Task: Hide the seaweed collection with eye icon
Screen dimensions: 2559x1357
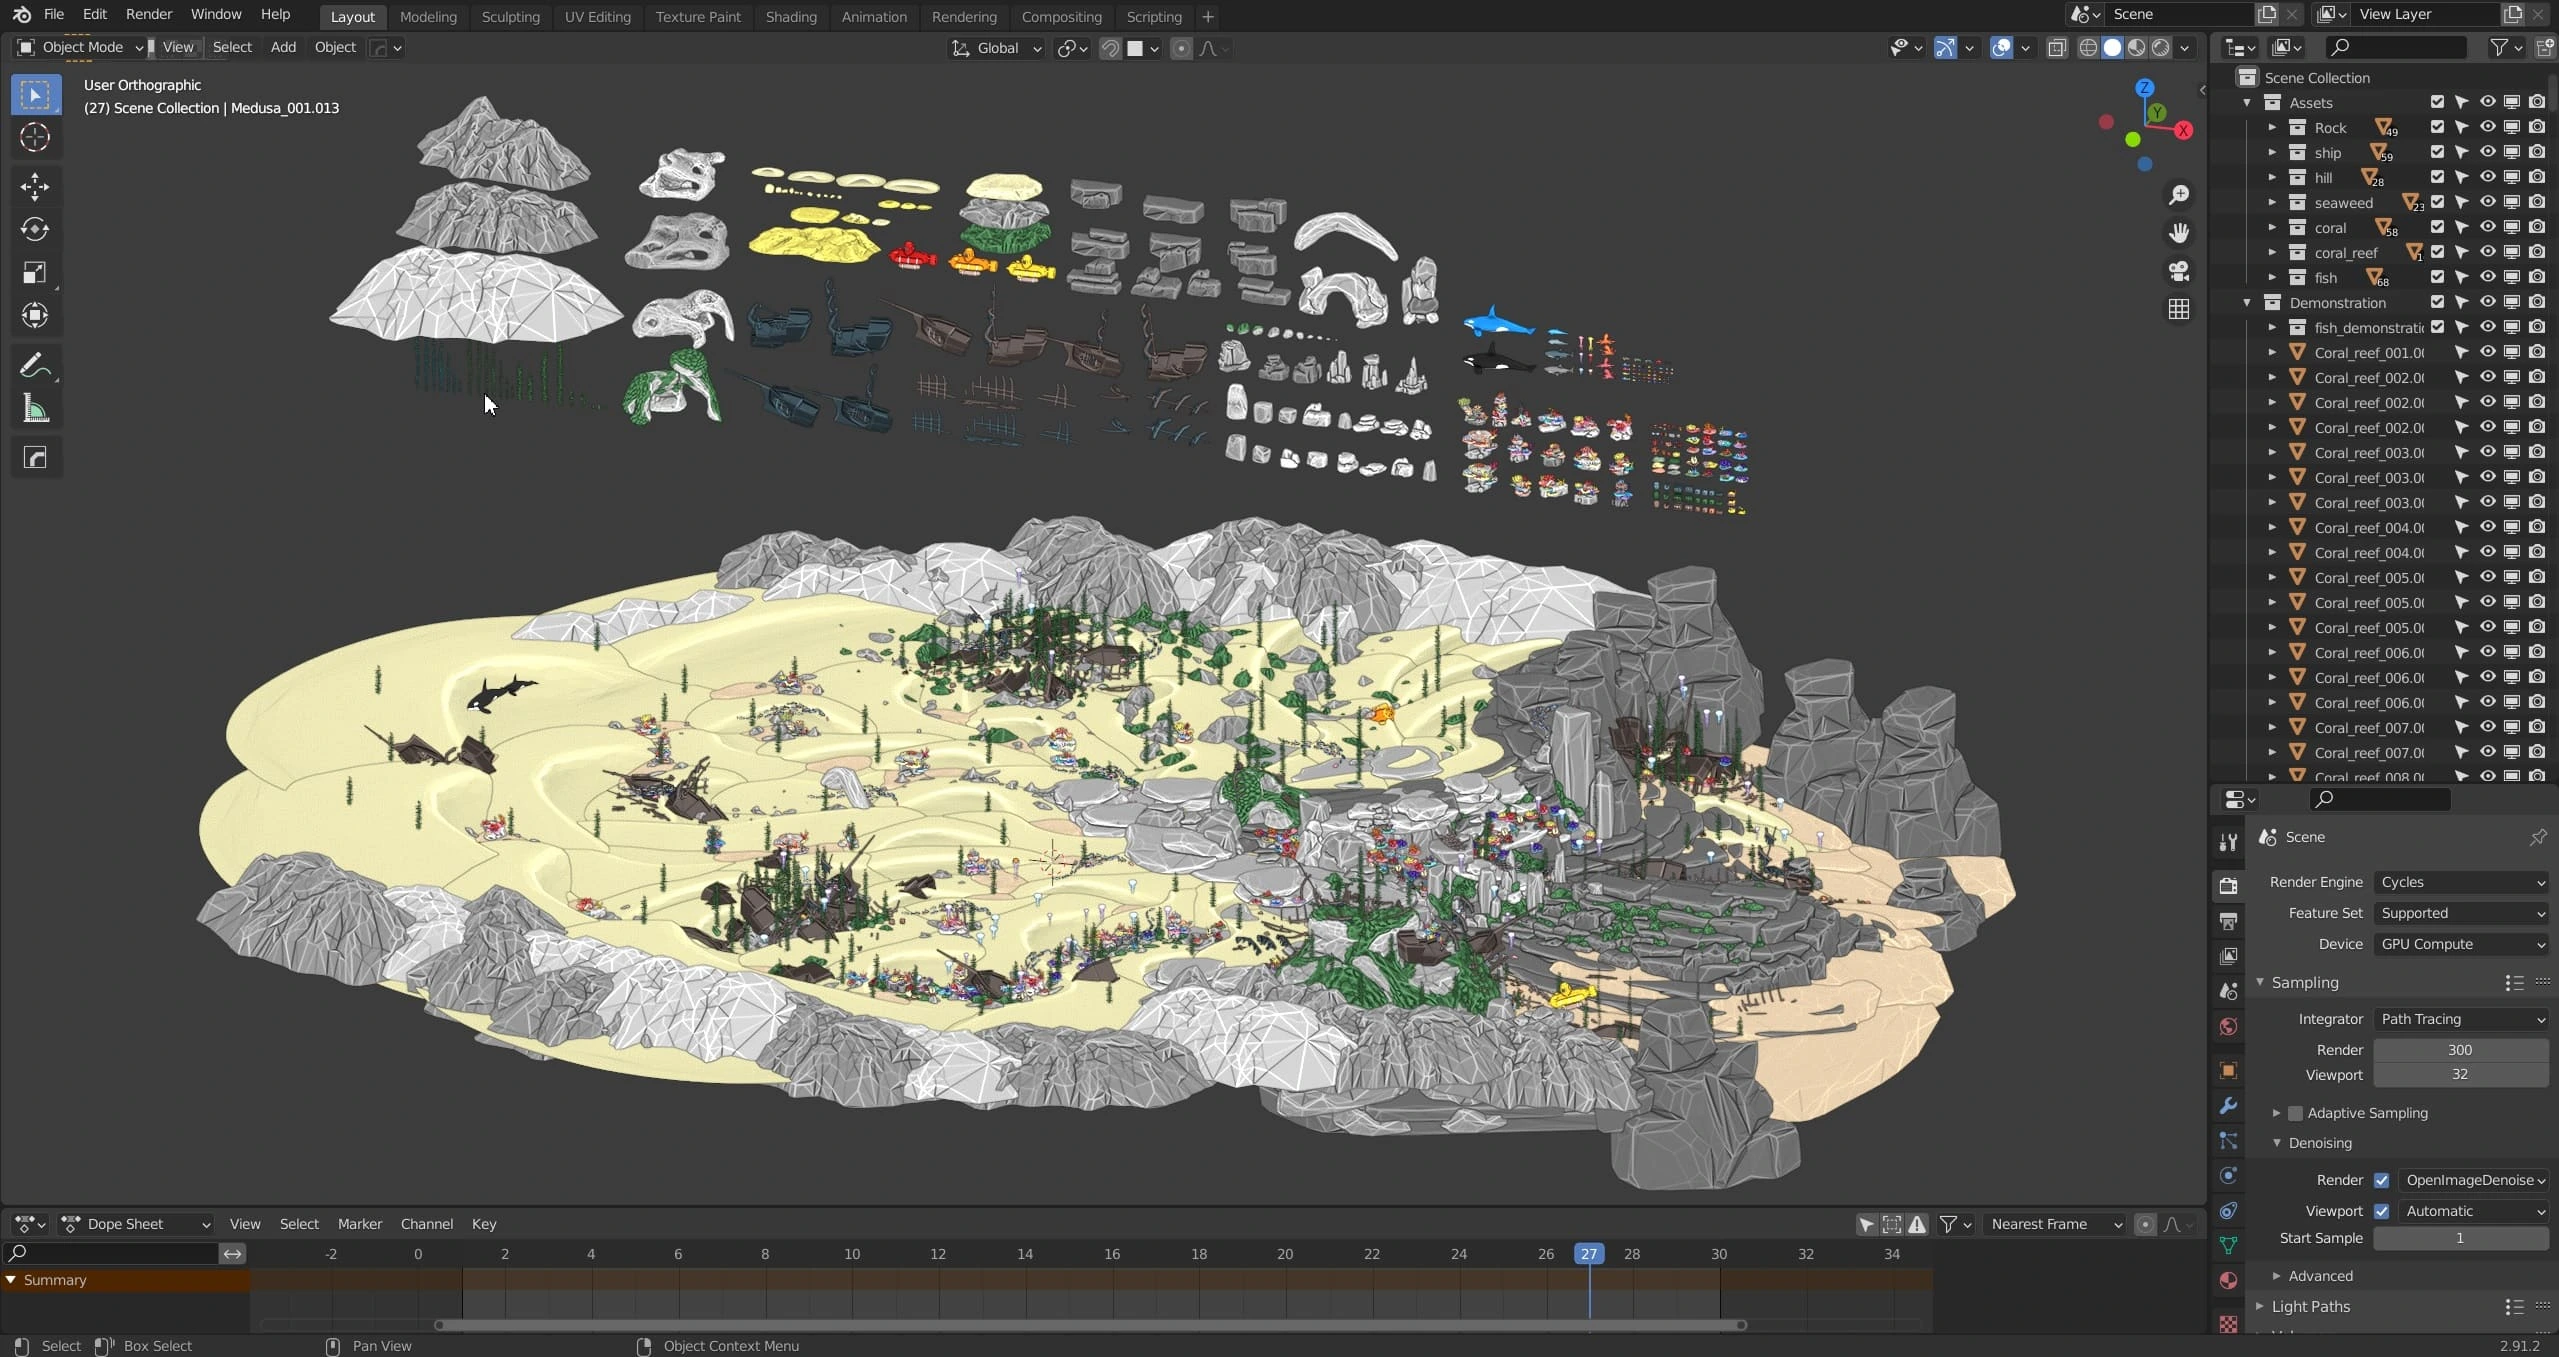Action: tap(2487, 202)
